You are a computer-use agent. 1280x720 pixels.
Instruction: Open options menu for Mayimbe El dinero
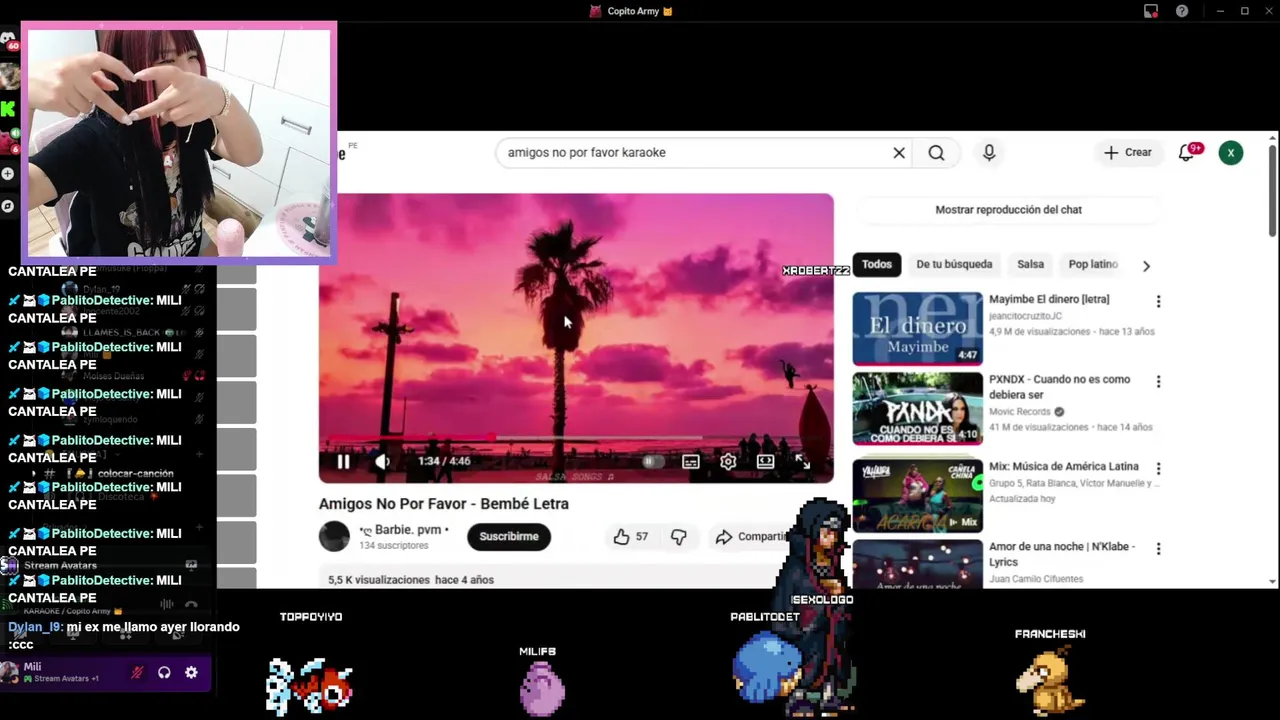(x=1159, y=301)
